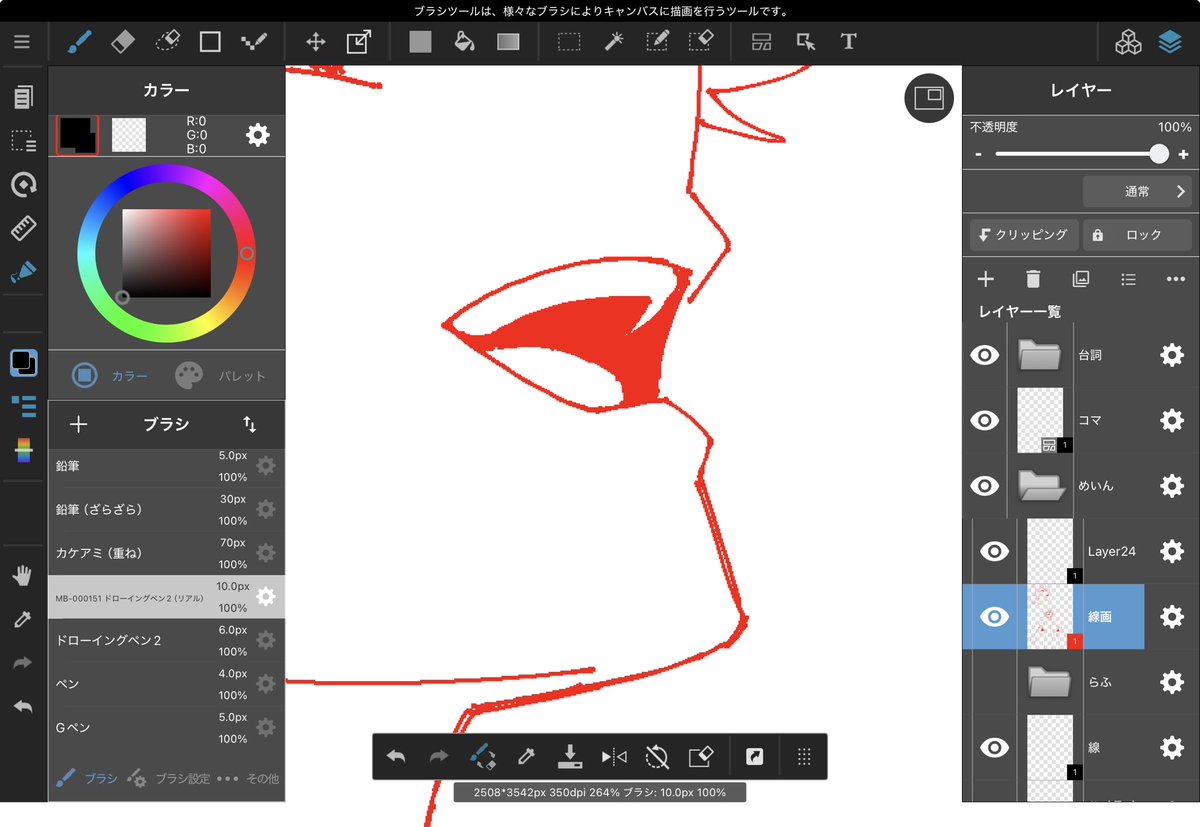The height and width of the screenshot is (827, 1200).
Task: Select the rectangular Selection tool
Action: pos(569,42)
